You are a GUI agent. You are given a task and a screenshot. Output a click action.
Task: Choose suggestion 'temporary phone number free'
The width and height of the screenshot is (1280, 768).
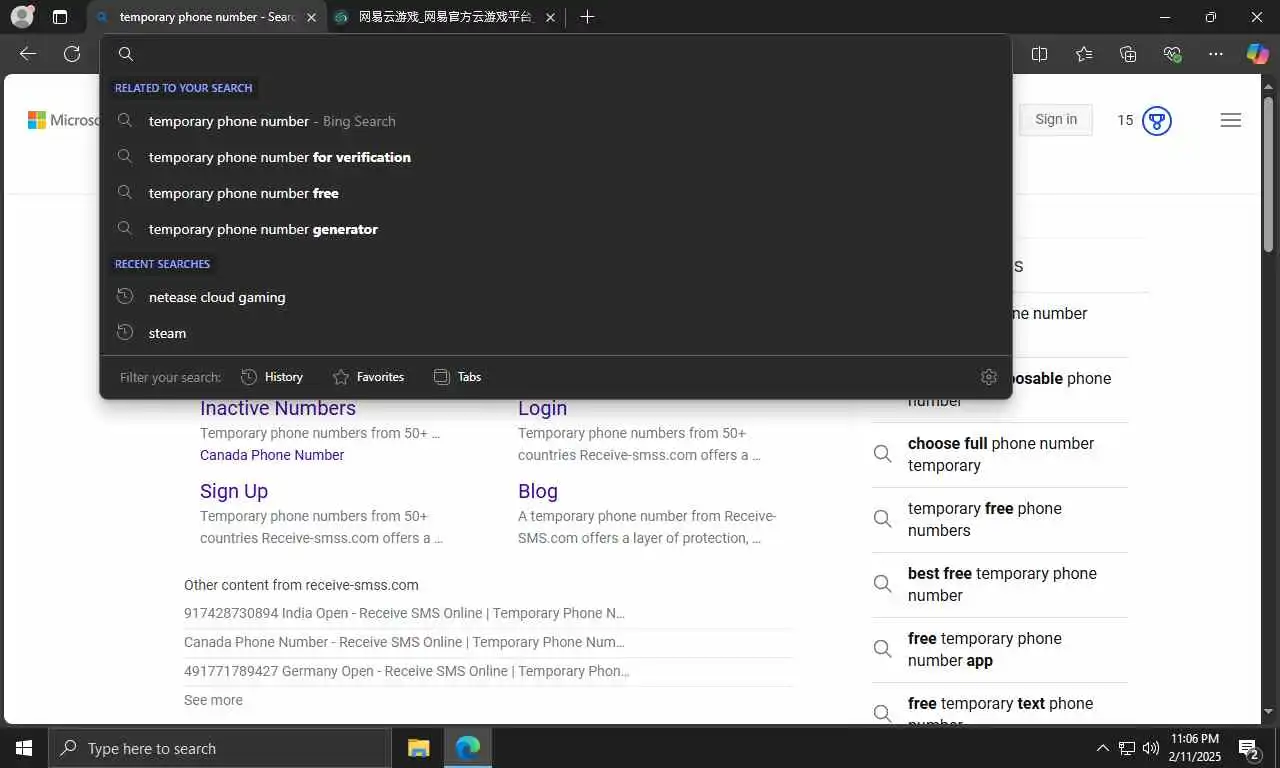556,193
